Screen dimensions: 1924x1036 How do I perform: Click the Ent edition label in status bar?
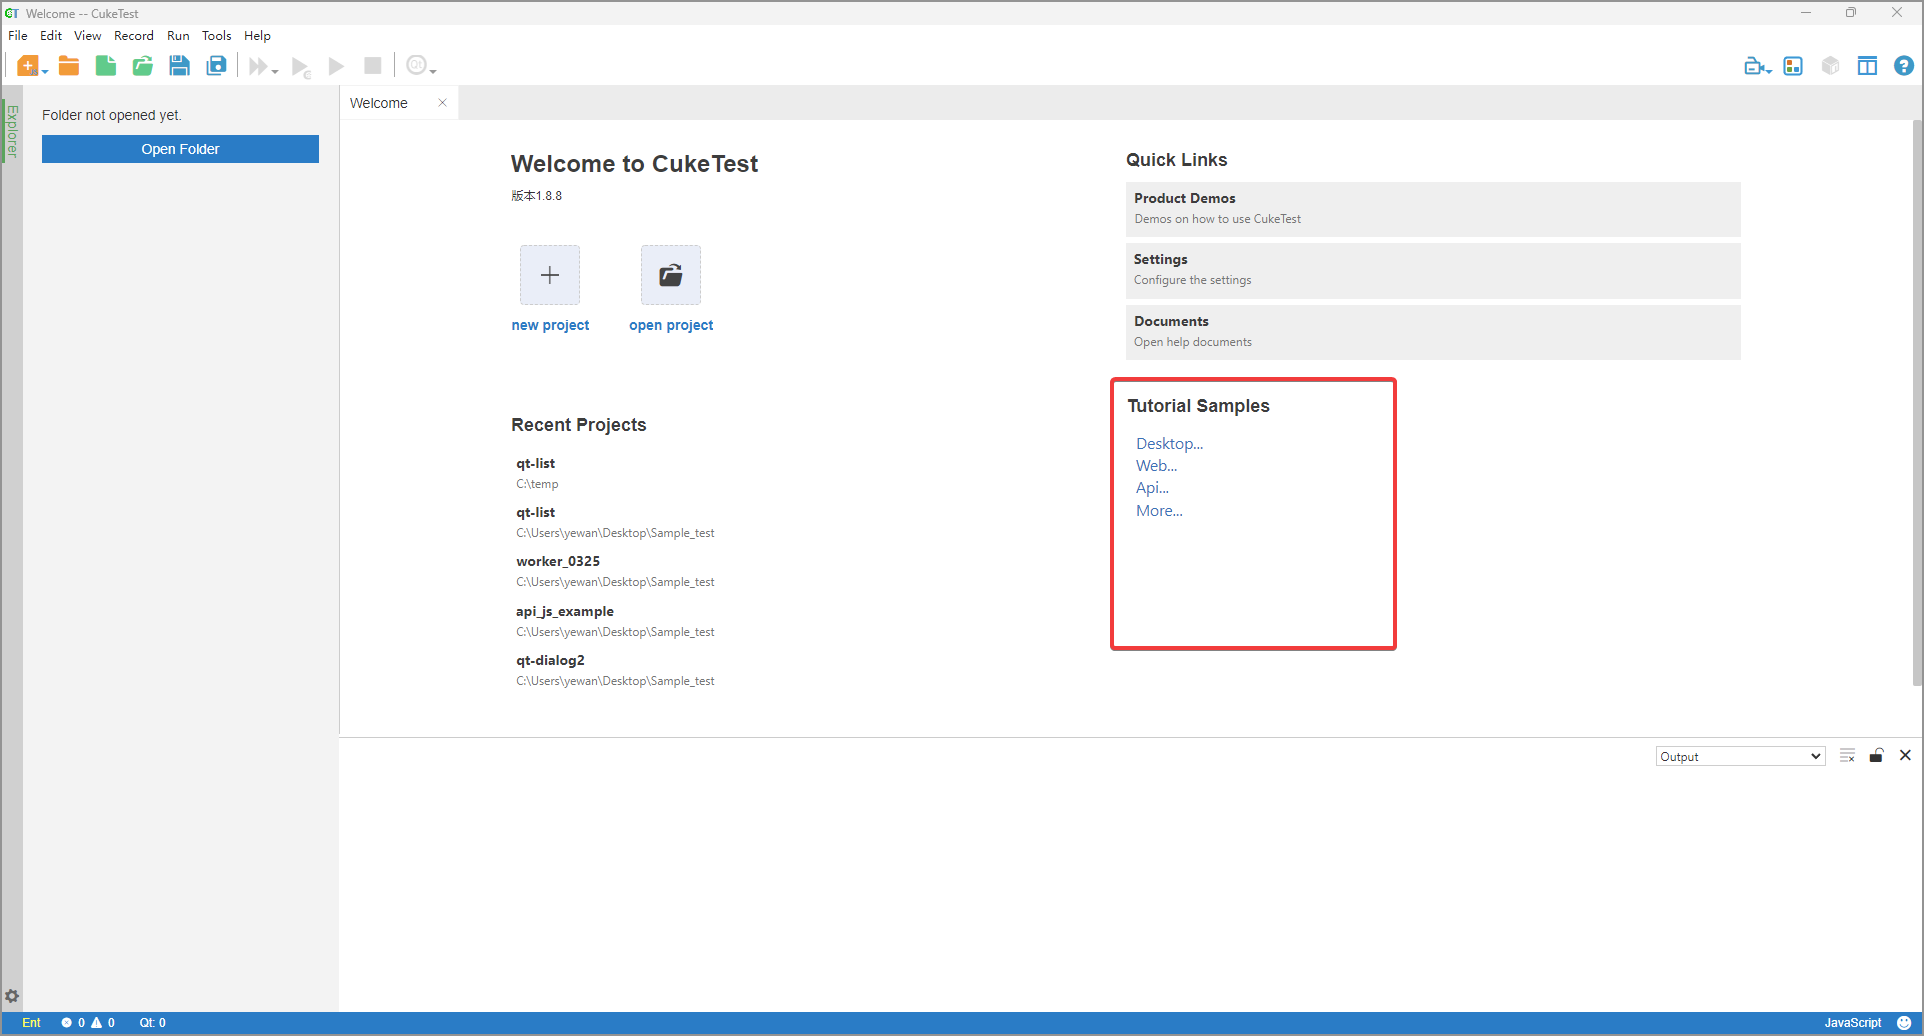pyautogui.click(x=31, y=1023)
